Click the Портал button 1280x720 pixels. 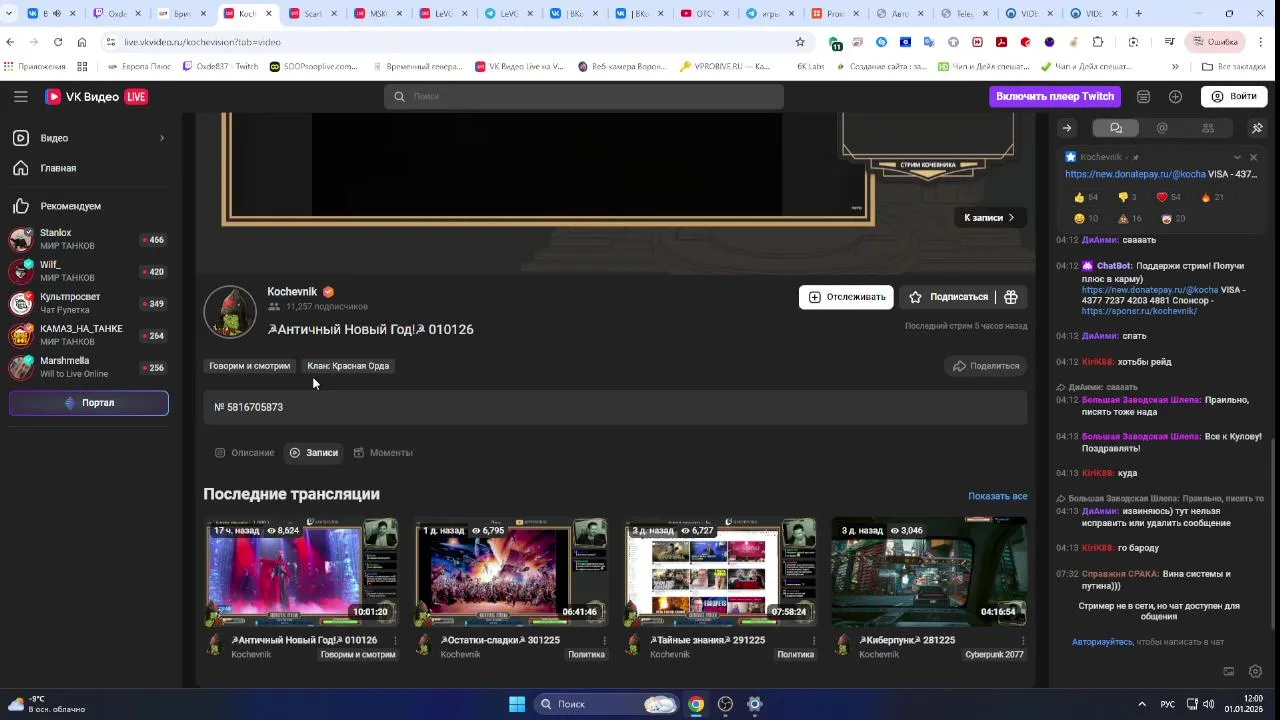pyautogui.click(x=89, y=403)
